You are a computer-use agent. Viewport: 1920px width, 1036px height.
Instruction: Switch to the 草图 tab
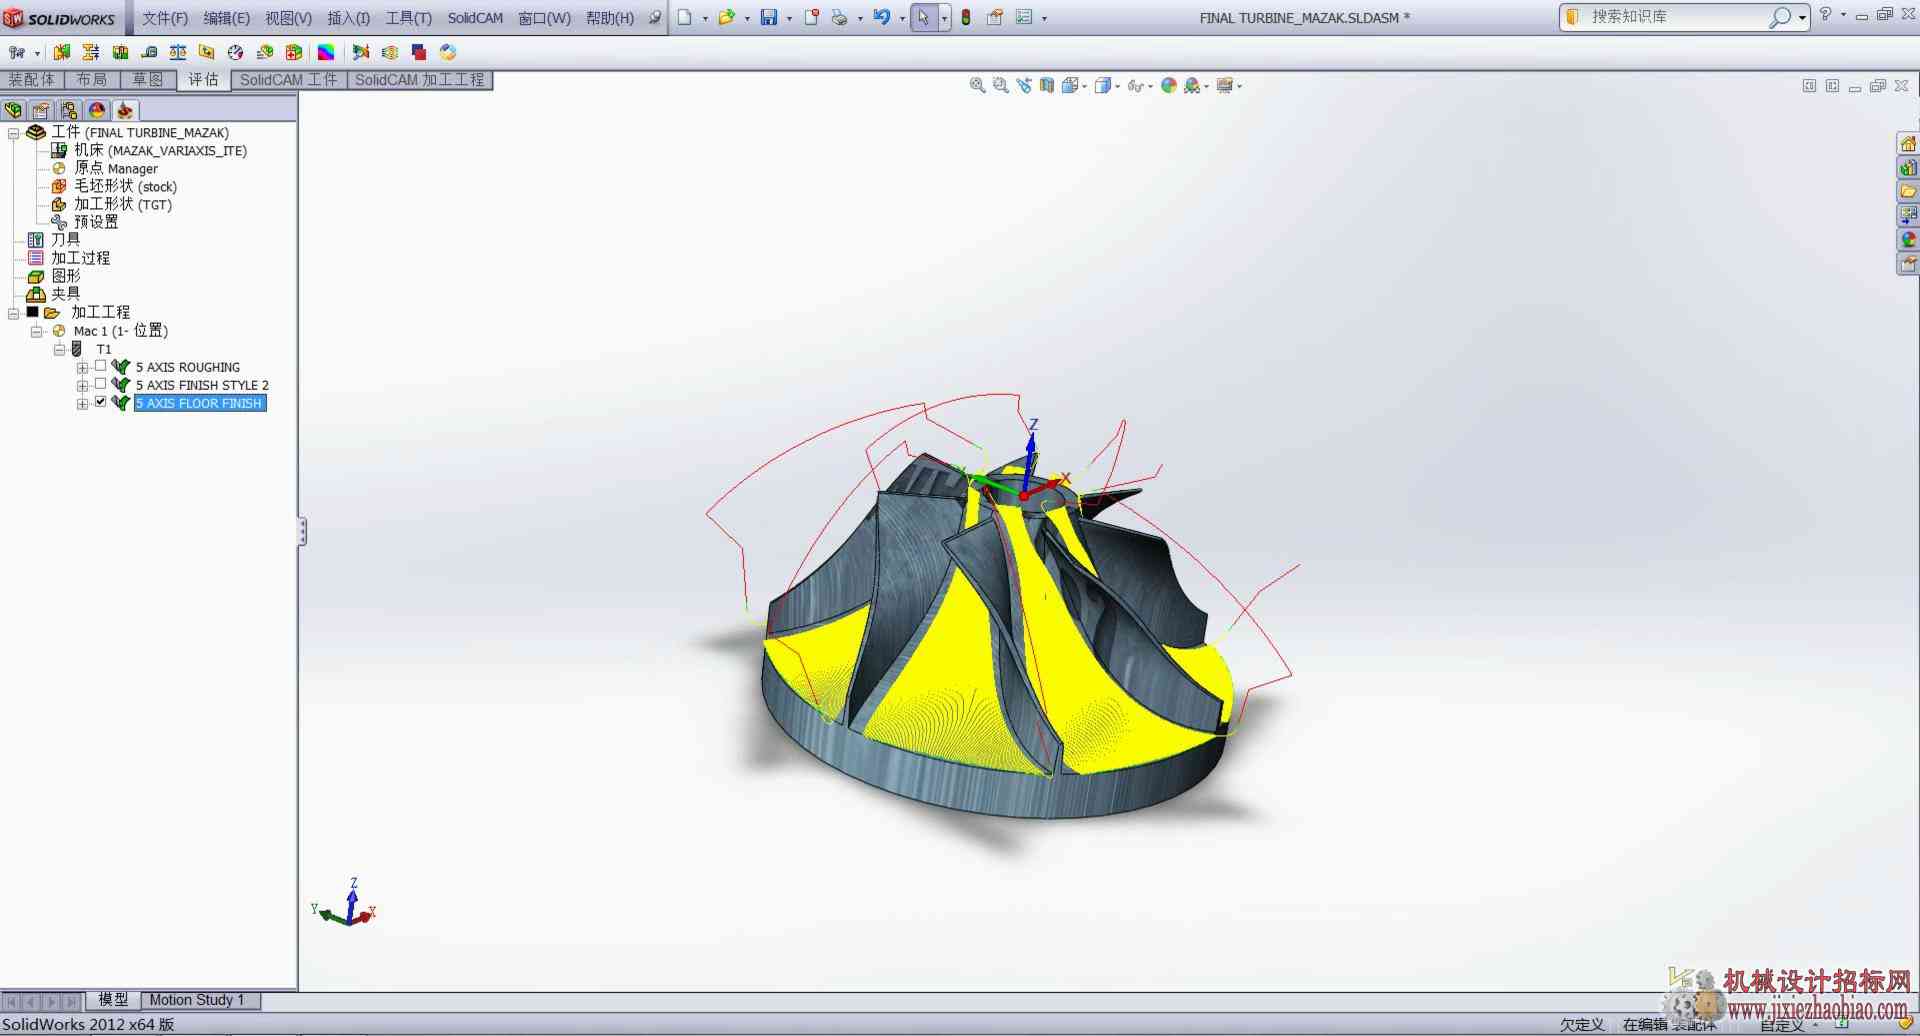[148, 80]
